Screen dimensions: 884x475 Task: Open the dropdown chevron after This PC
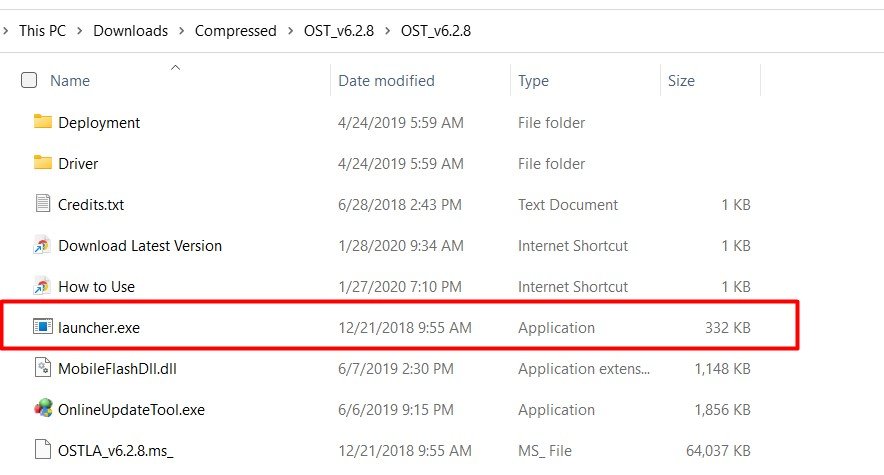(79, 30)
